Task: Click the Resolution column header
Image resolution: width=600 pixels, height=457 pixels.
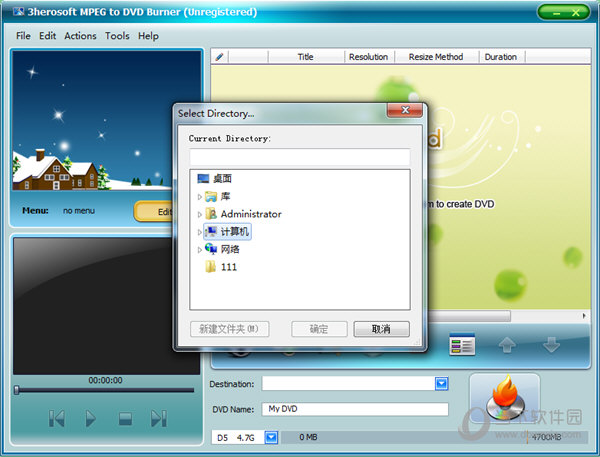Action: click(368, 57)
